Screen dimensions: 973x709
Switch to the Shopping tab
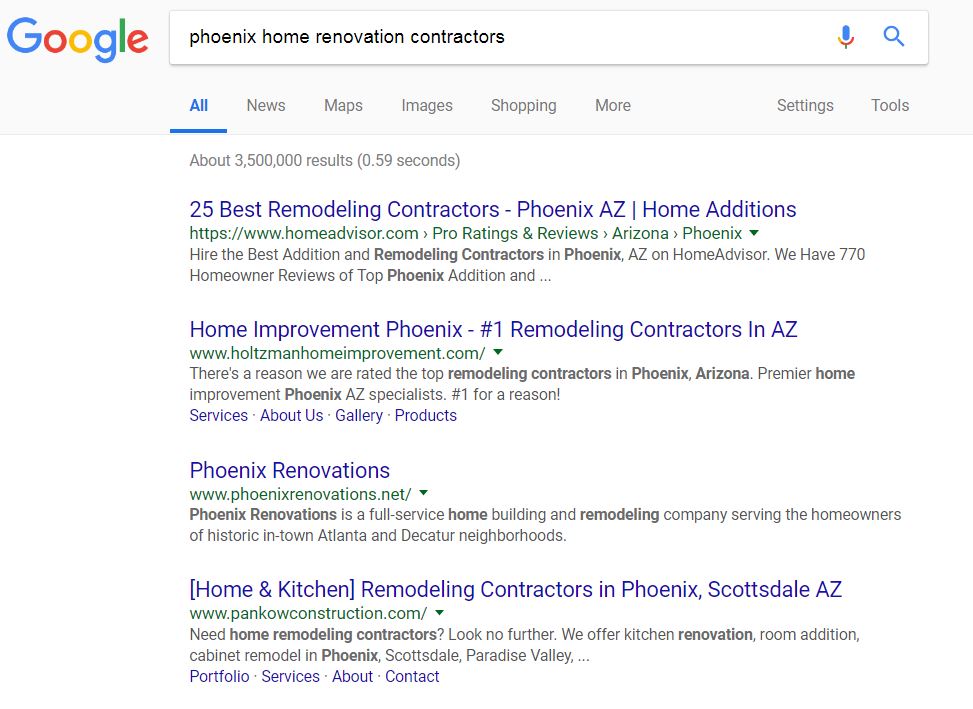coord(523,105)
